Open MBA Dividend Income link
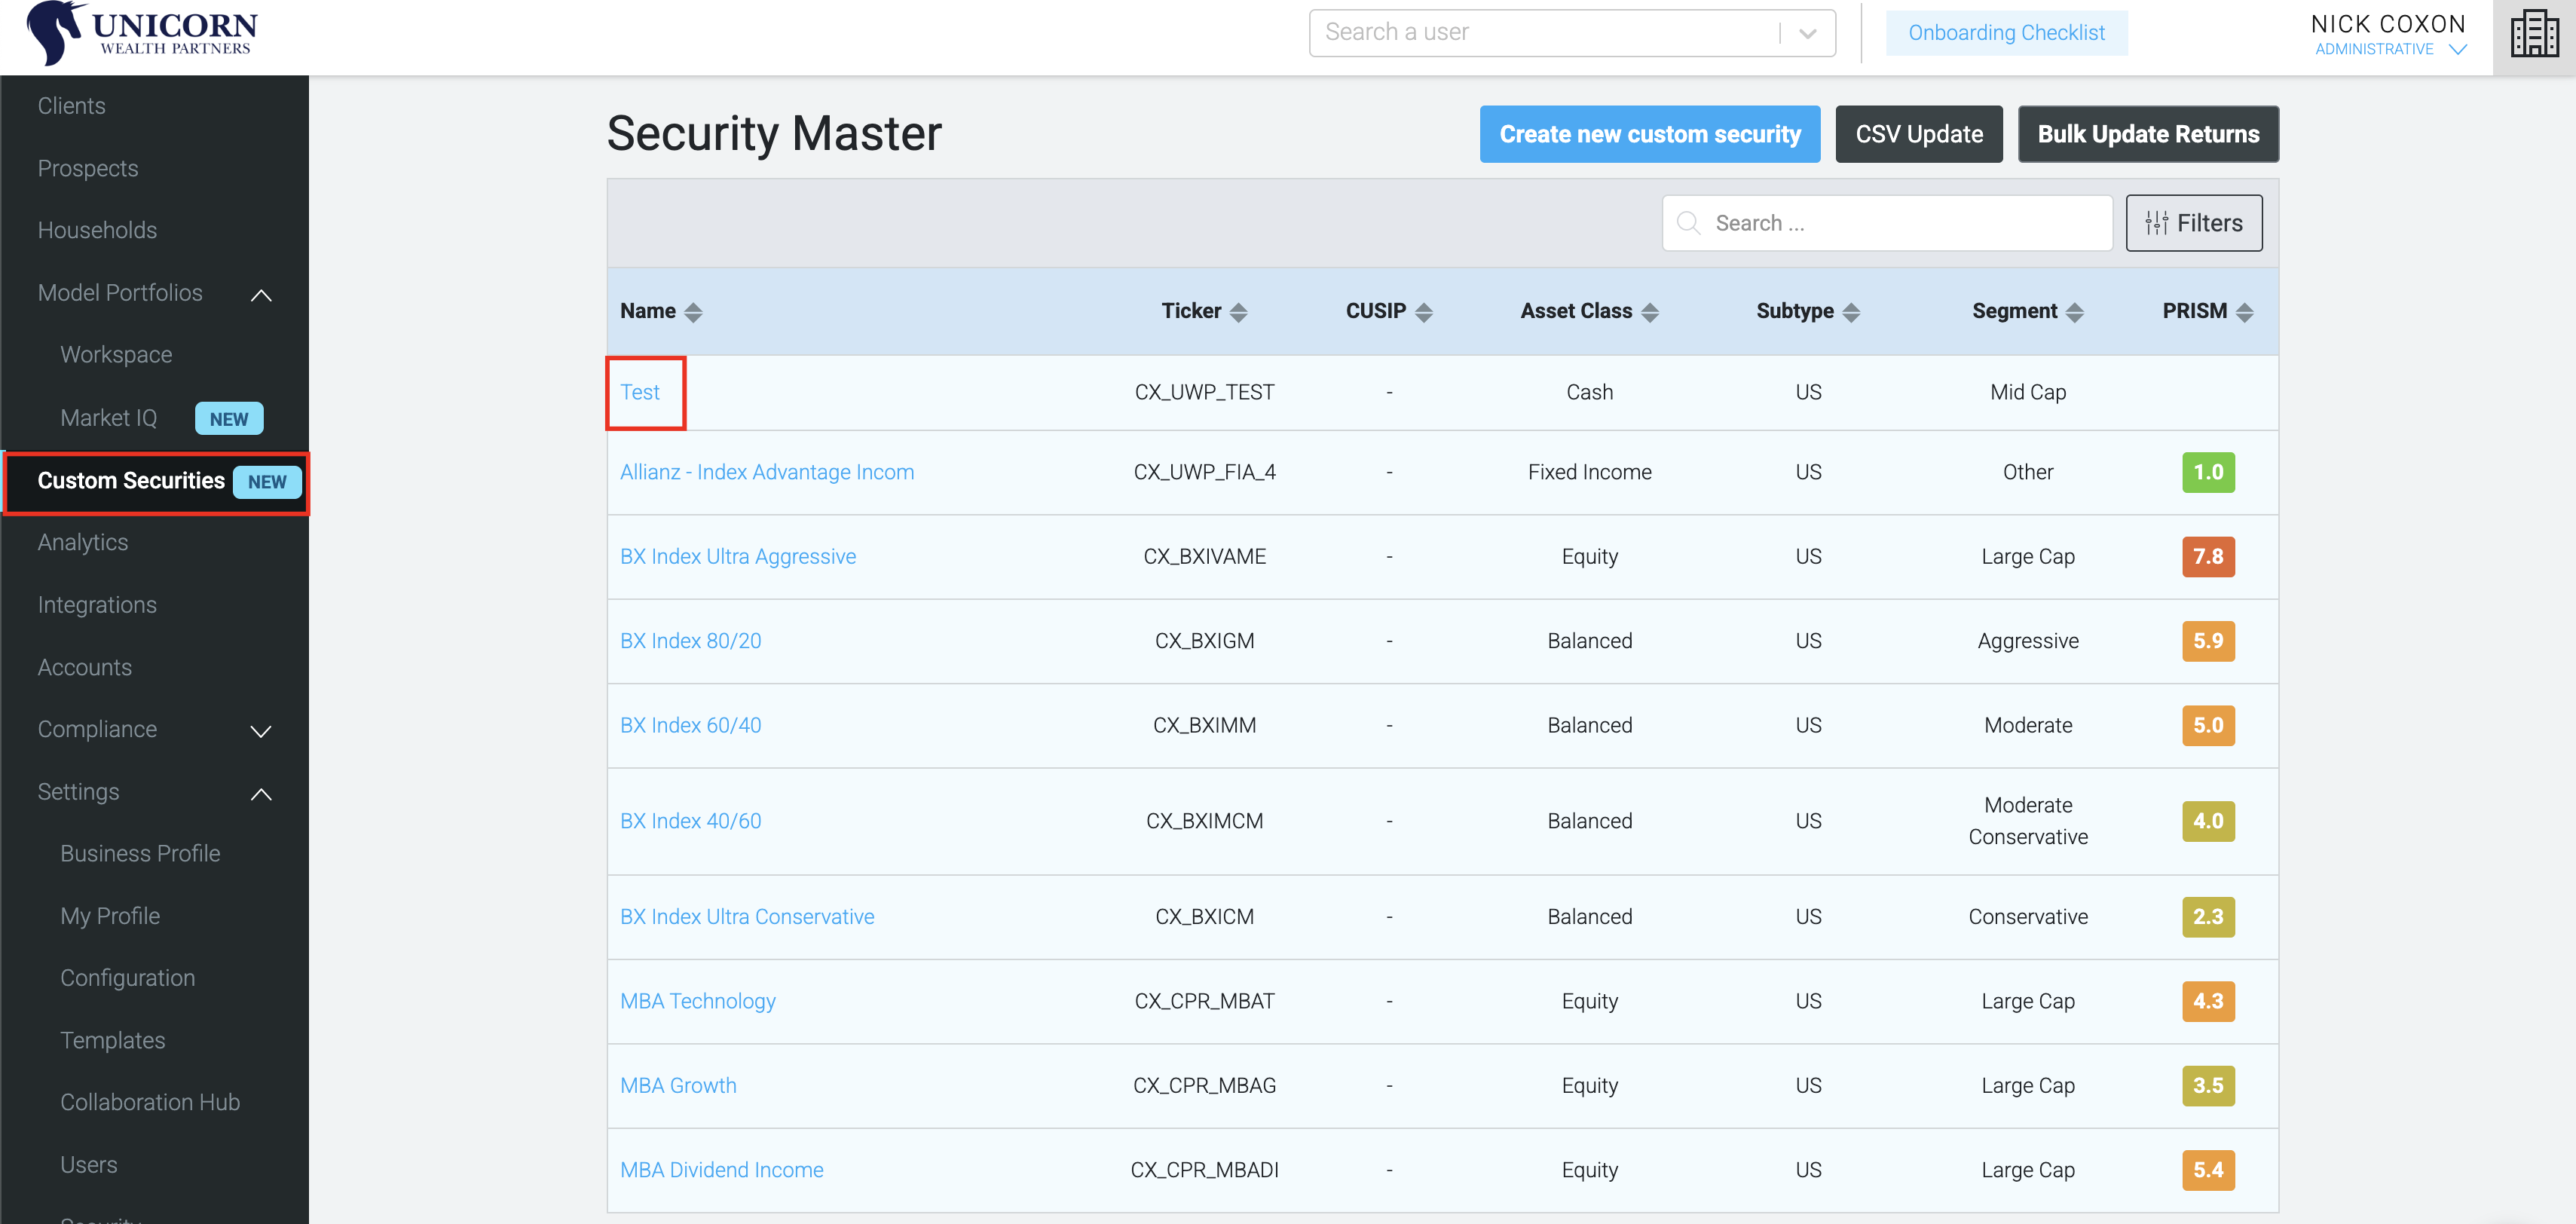The height and width of the screenshot is (1224, 2576). coord(721,1170)
